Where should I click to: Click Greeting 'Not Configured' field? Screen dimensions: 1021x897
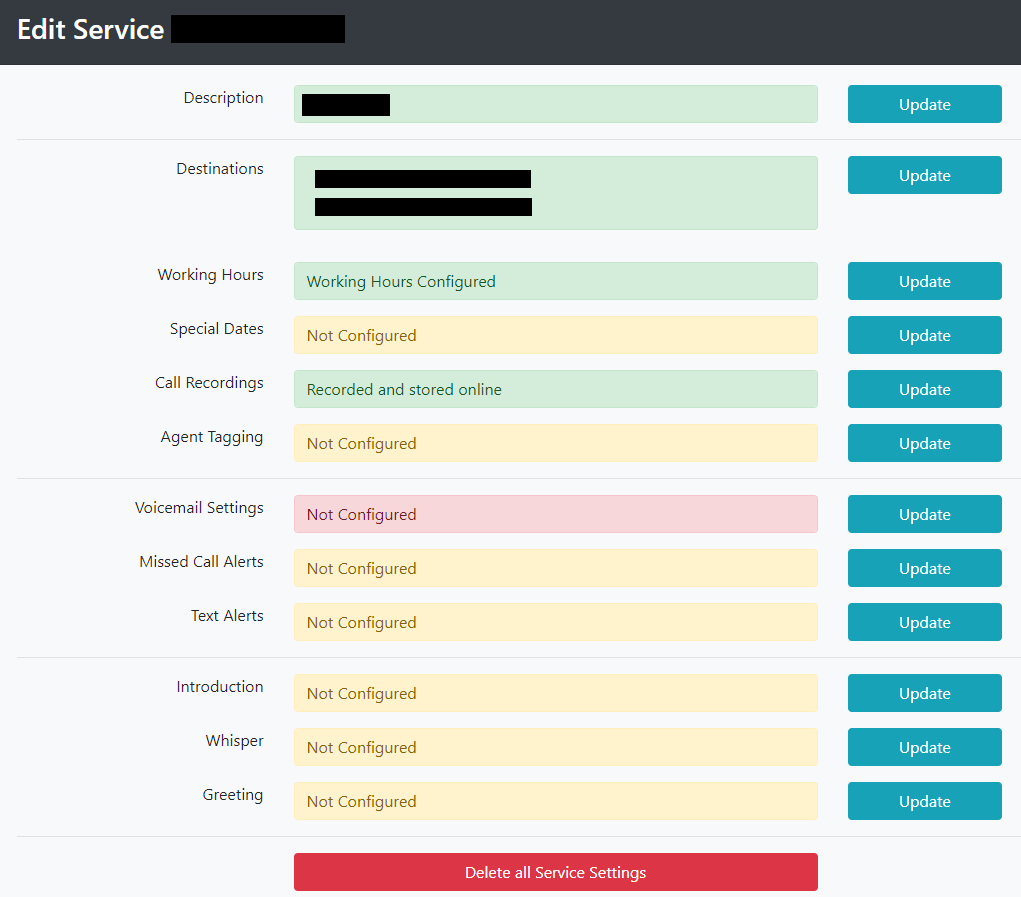[x=555, y=801]
